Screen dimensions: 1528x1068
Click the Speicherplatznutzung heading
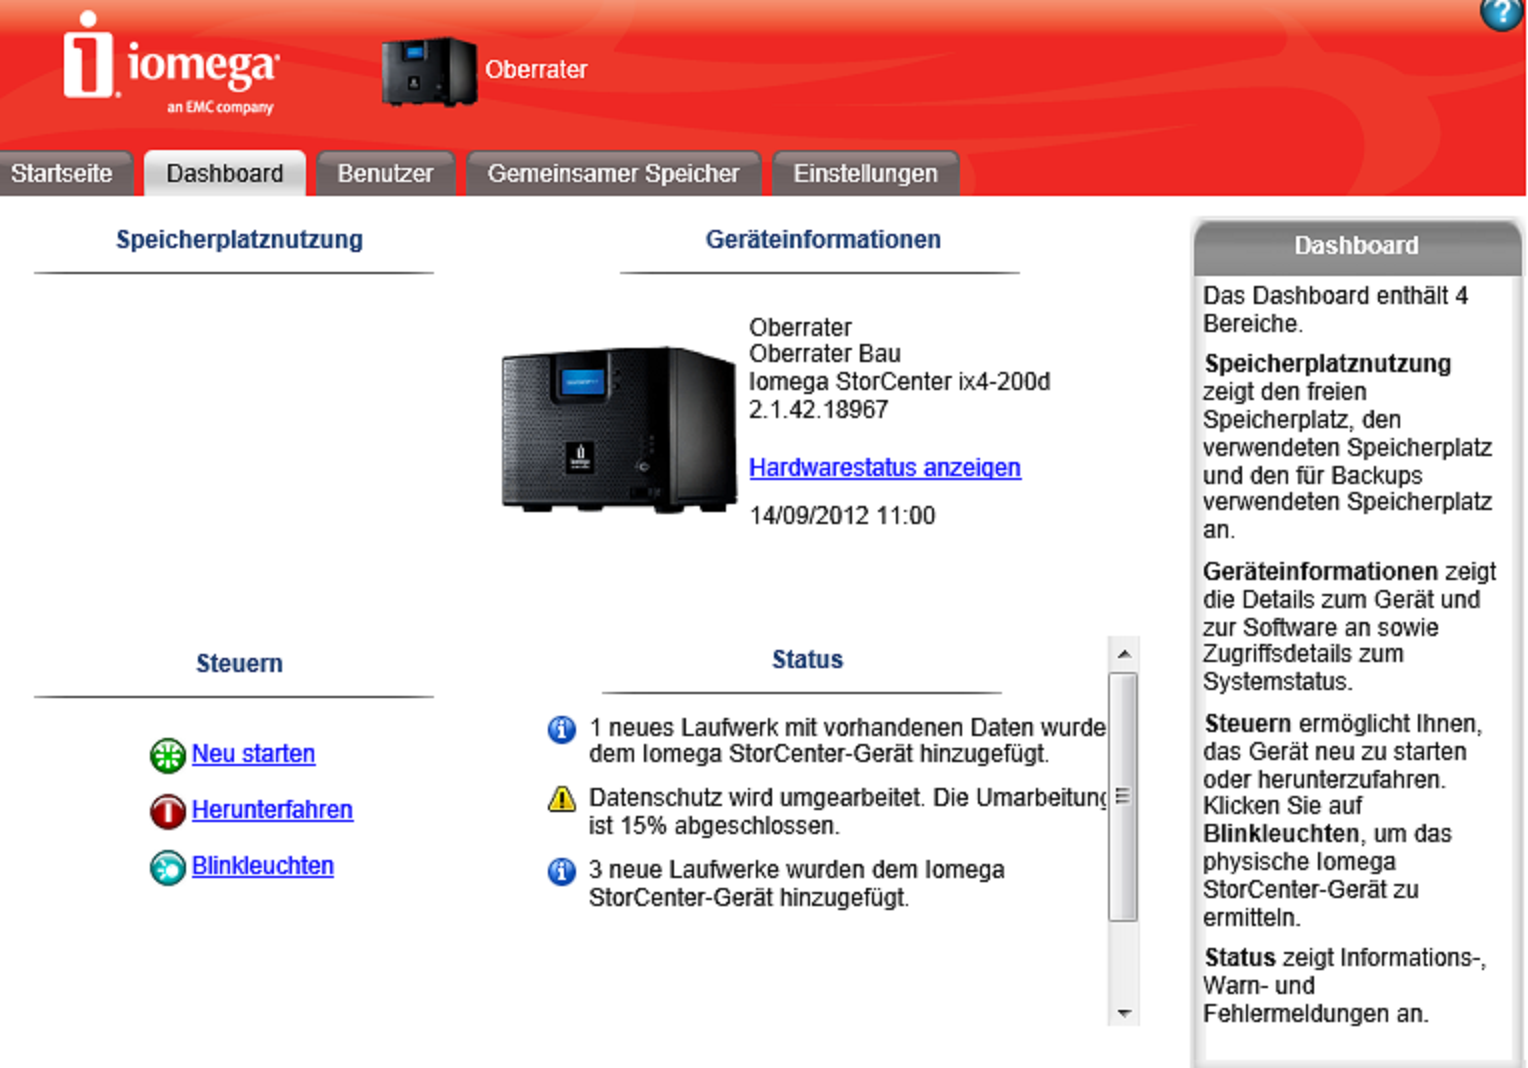tap(240, 239)
